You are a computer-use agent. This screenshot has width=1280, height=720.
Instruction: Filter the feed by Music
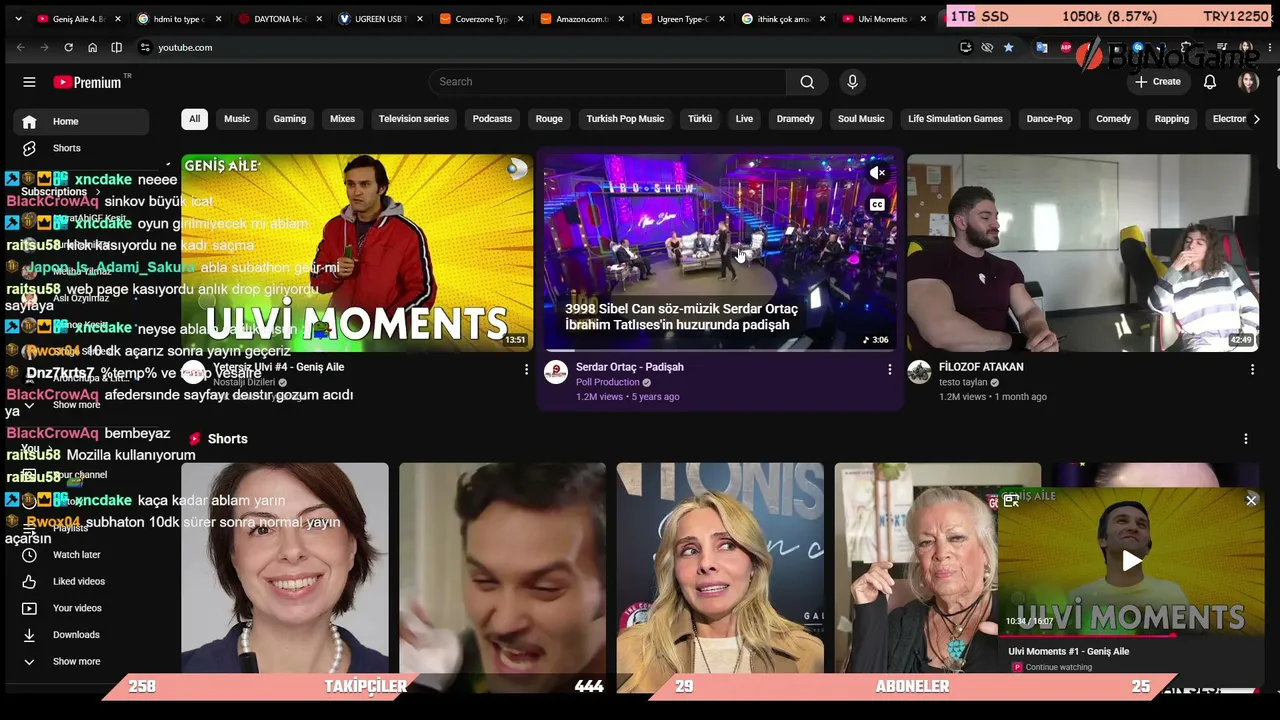(x=237, y=119)
